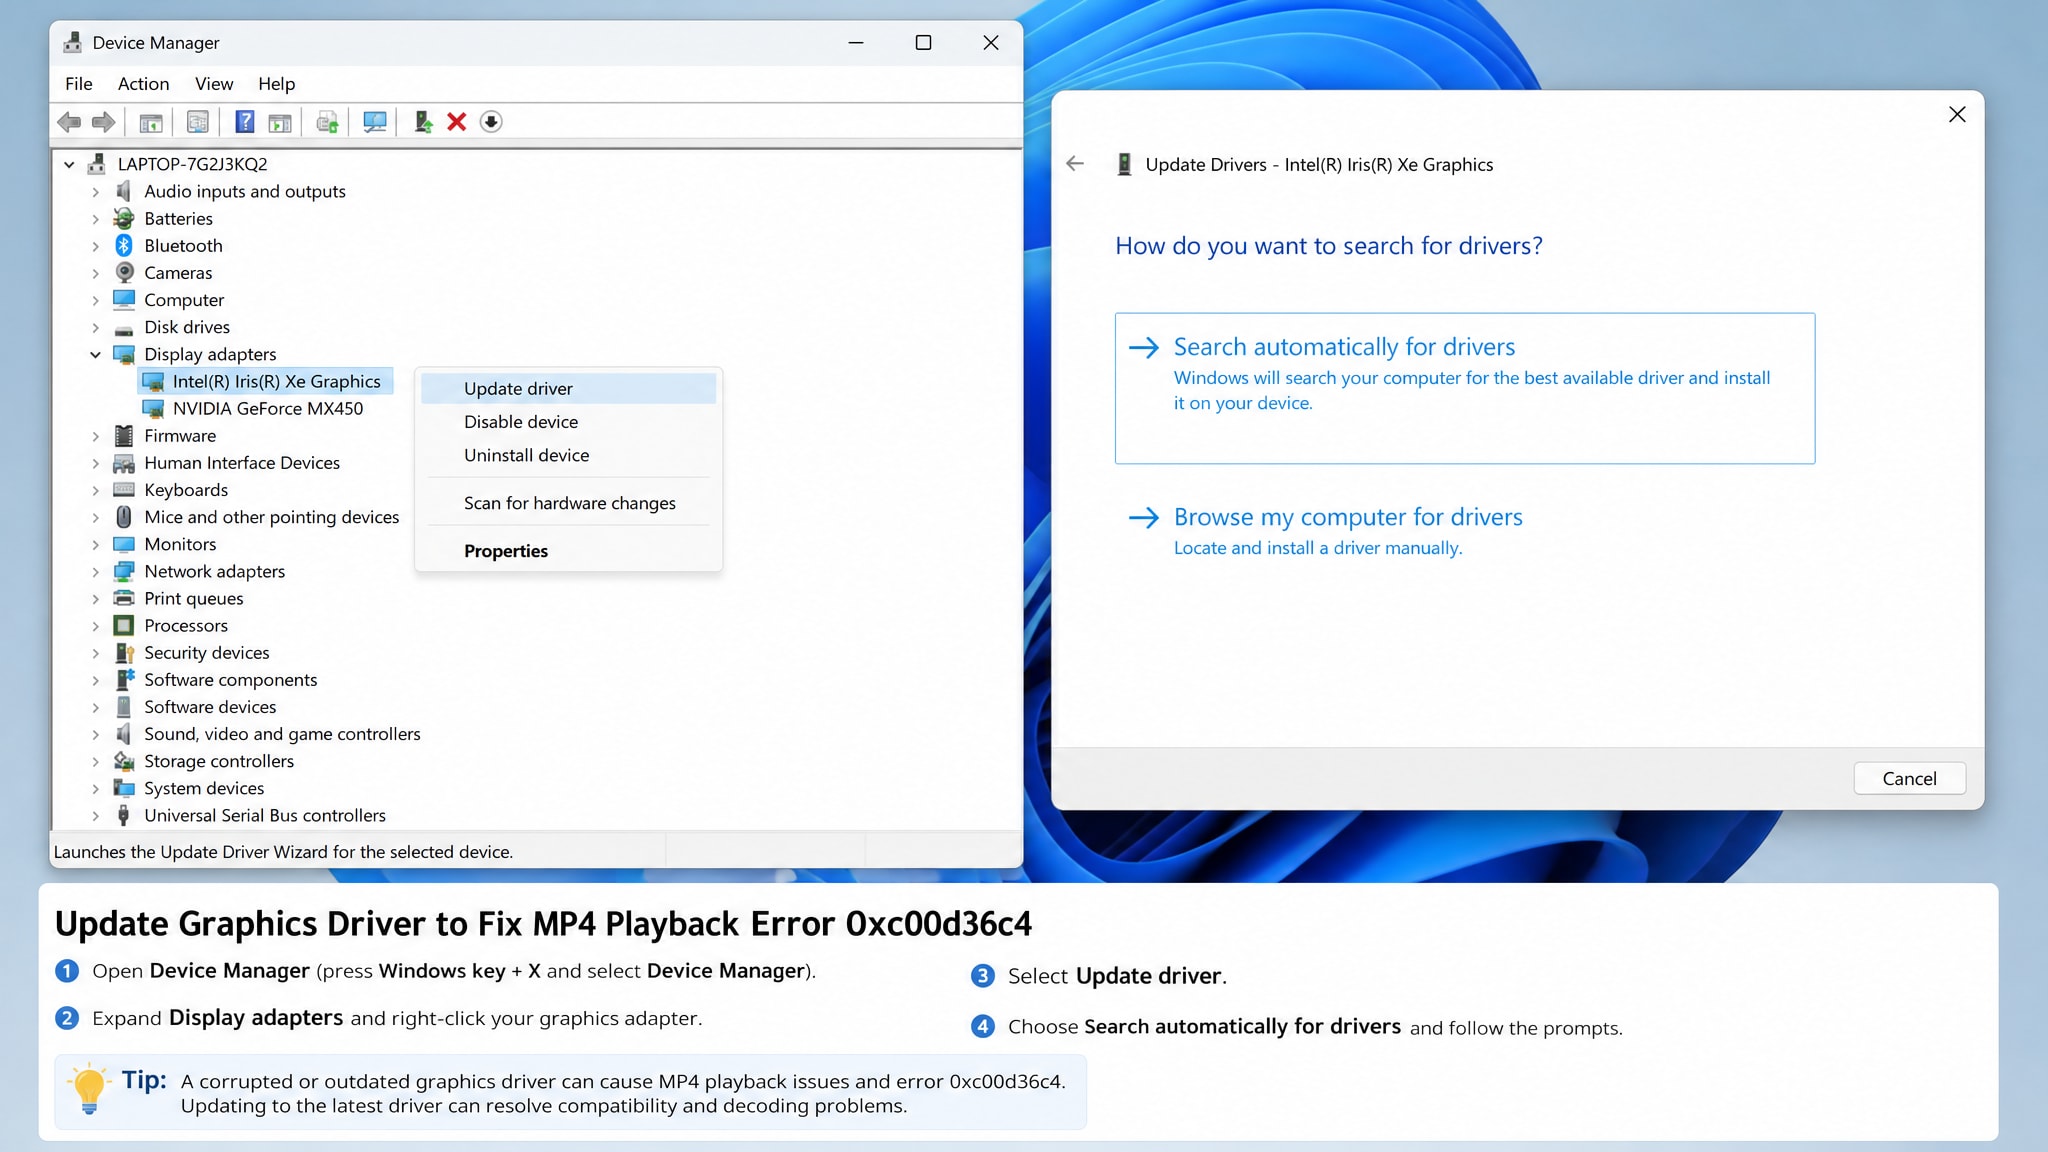
Task: Click the Keyboards category icon
Action: (x=124, y=490)
